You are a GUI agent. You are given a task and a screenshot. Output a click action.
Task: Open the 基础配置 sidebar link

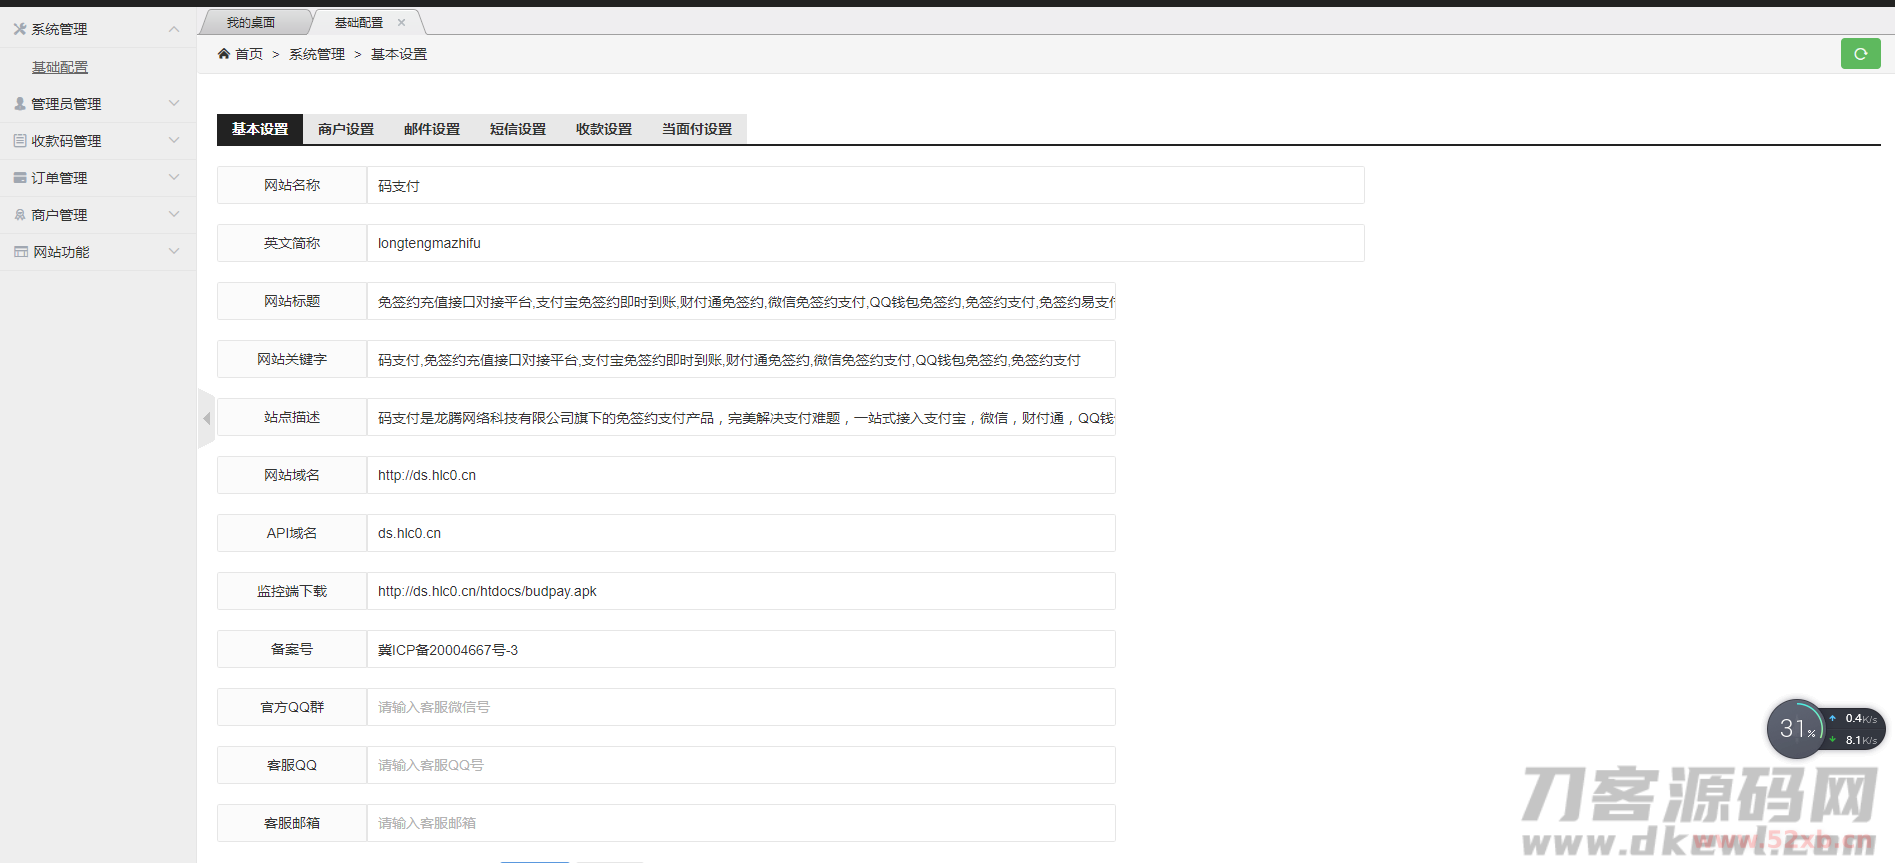click(x=60, y=67)
